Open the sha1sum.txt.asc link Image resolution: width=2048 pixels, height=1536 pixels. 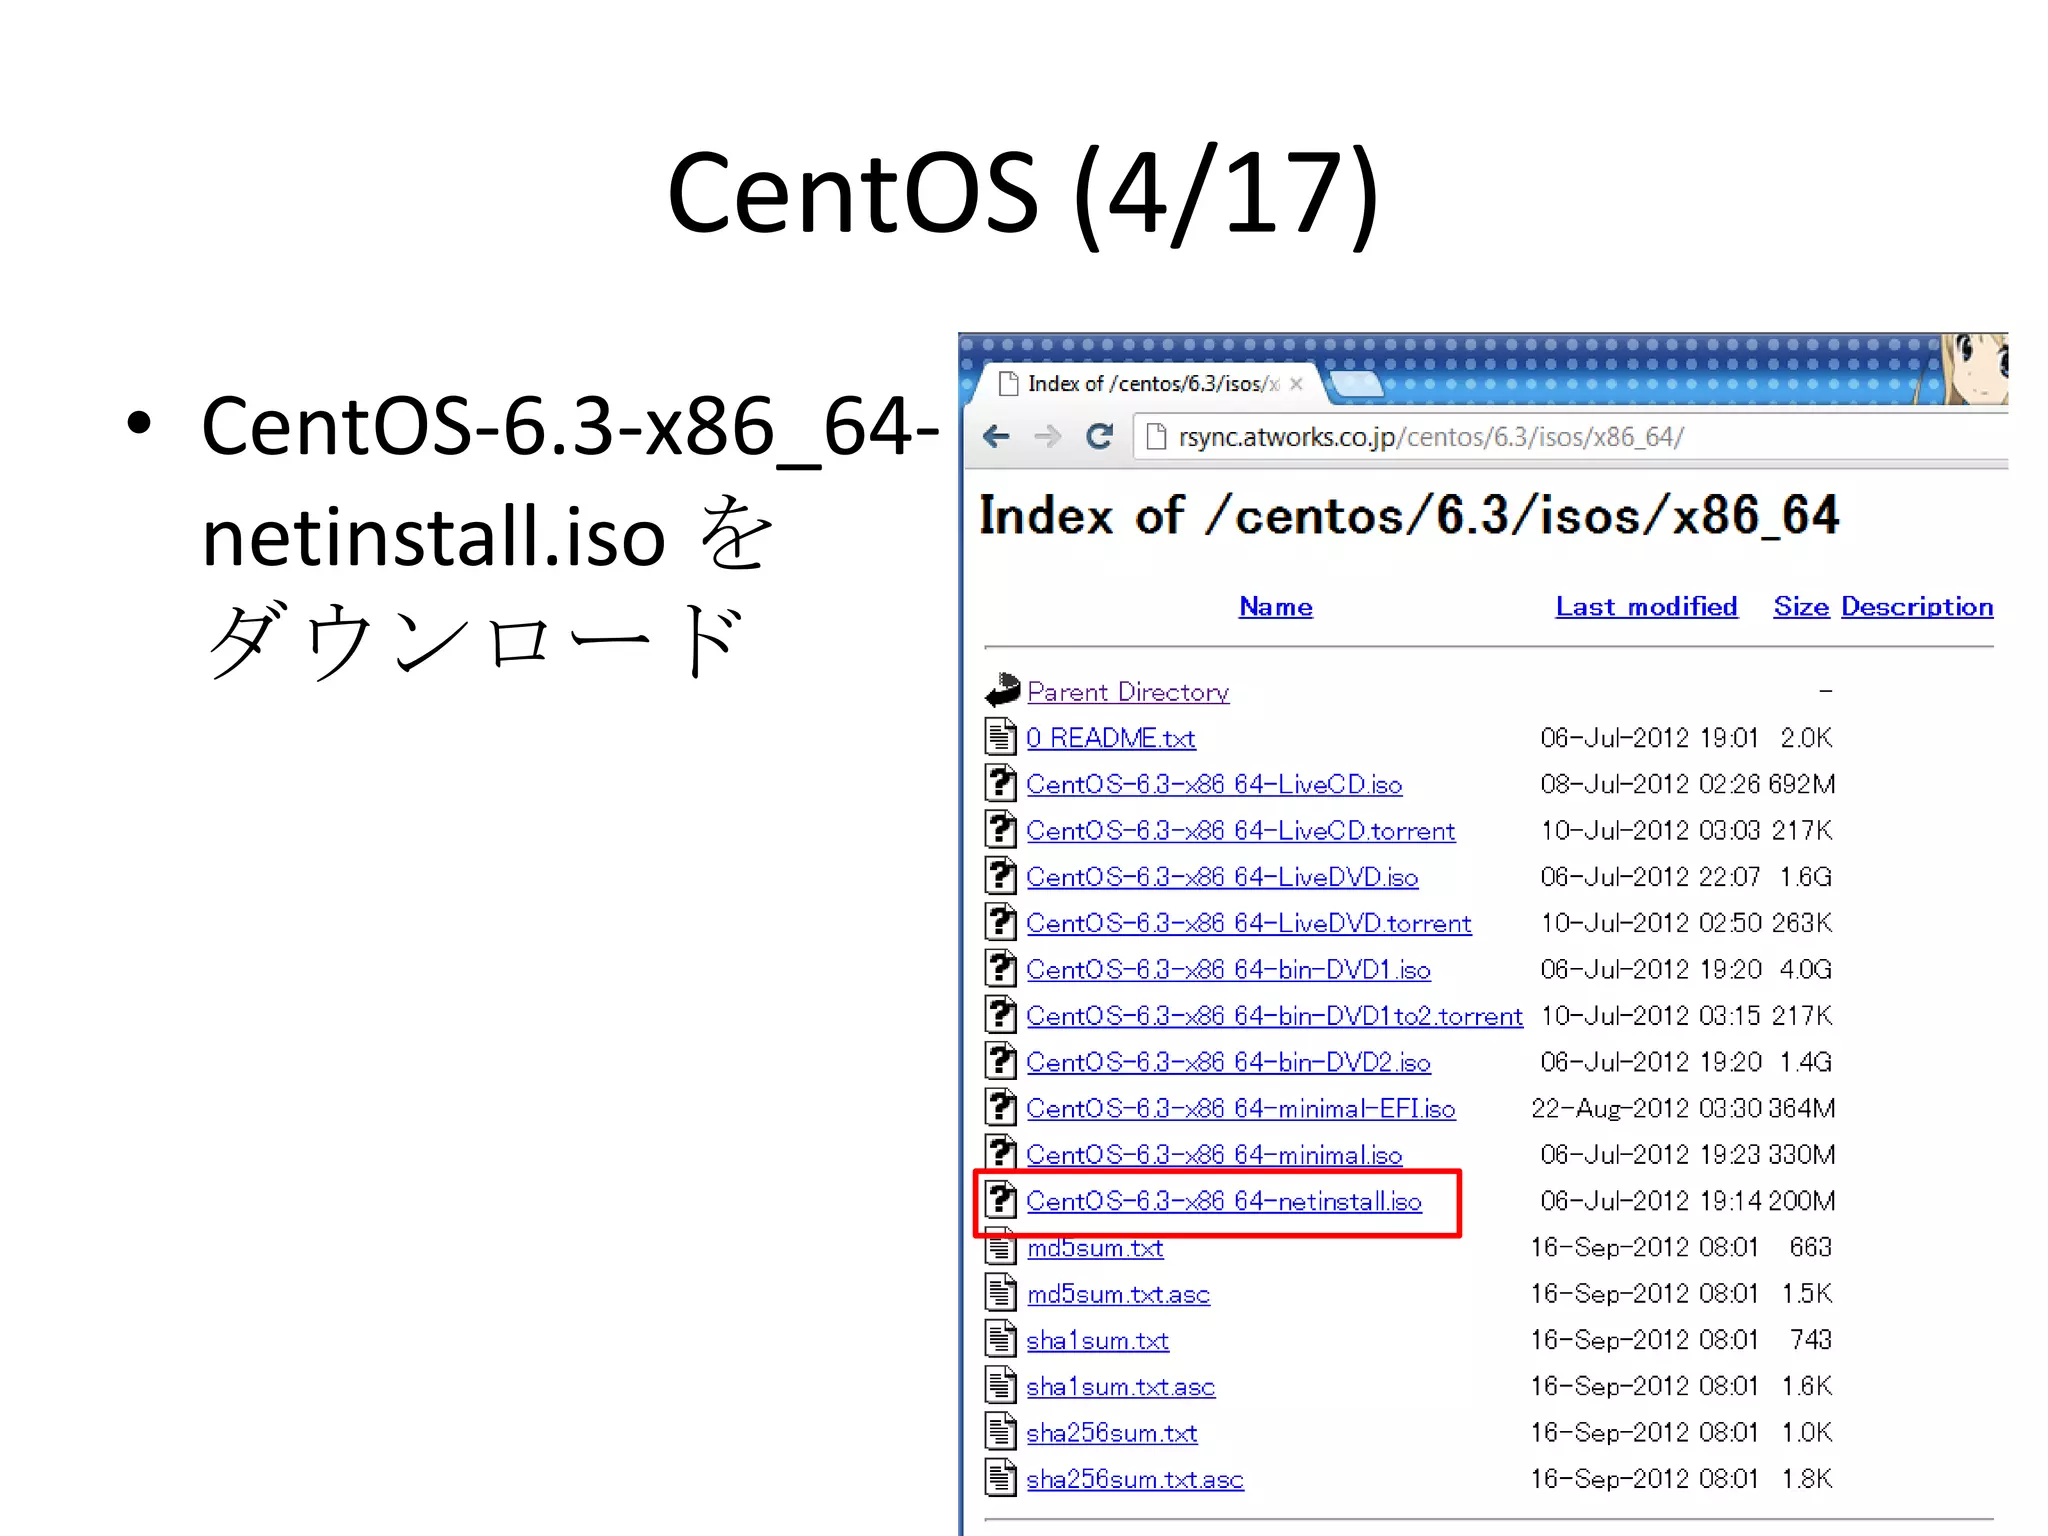(x=1120, y=1387)
